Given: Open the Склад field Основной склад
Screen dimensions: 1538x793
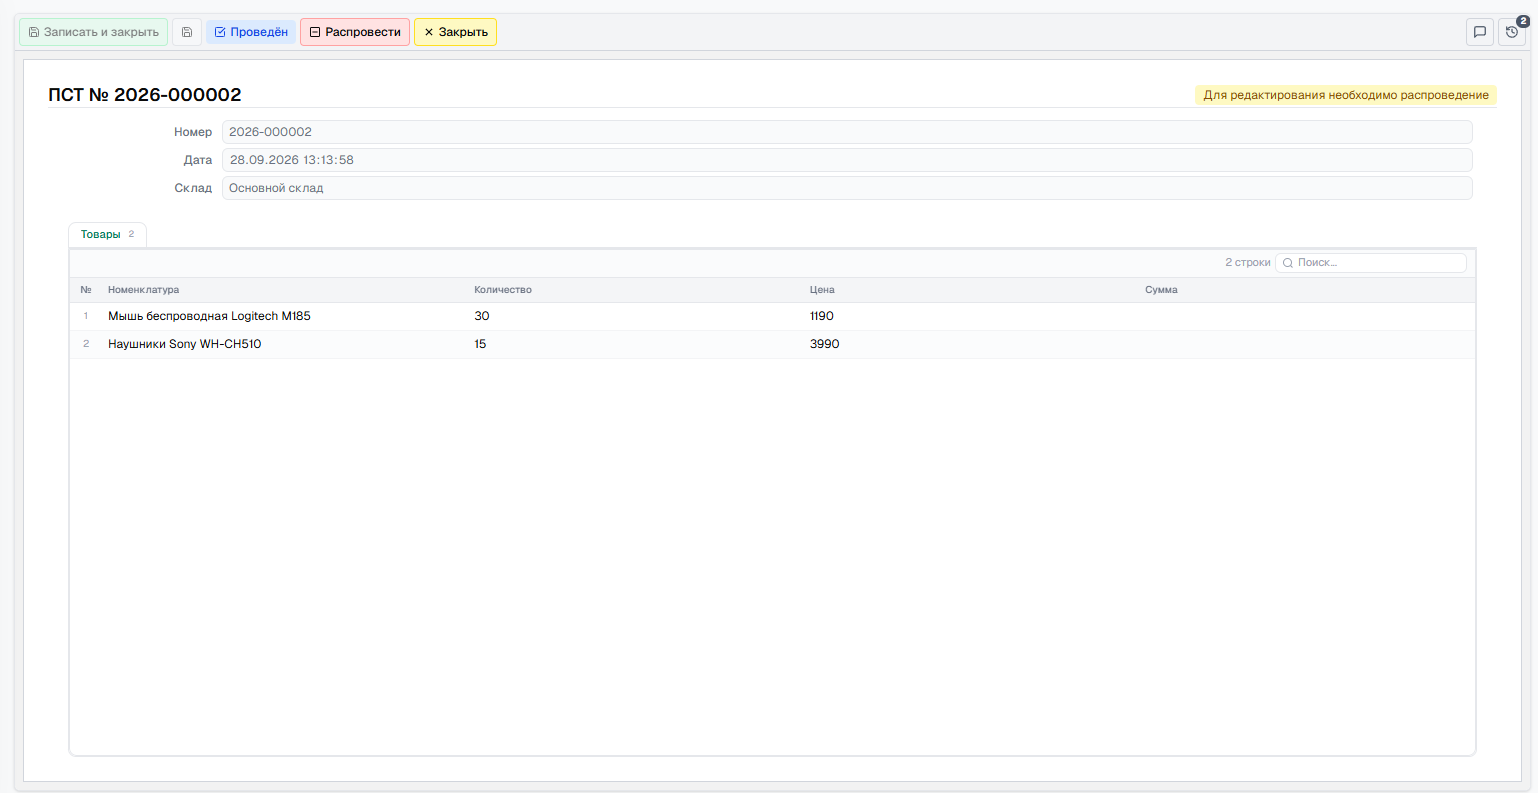Looking at the screenshot, I should [847, 188].
